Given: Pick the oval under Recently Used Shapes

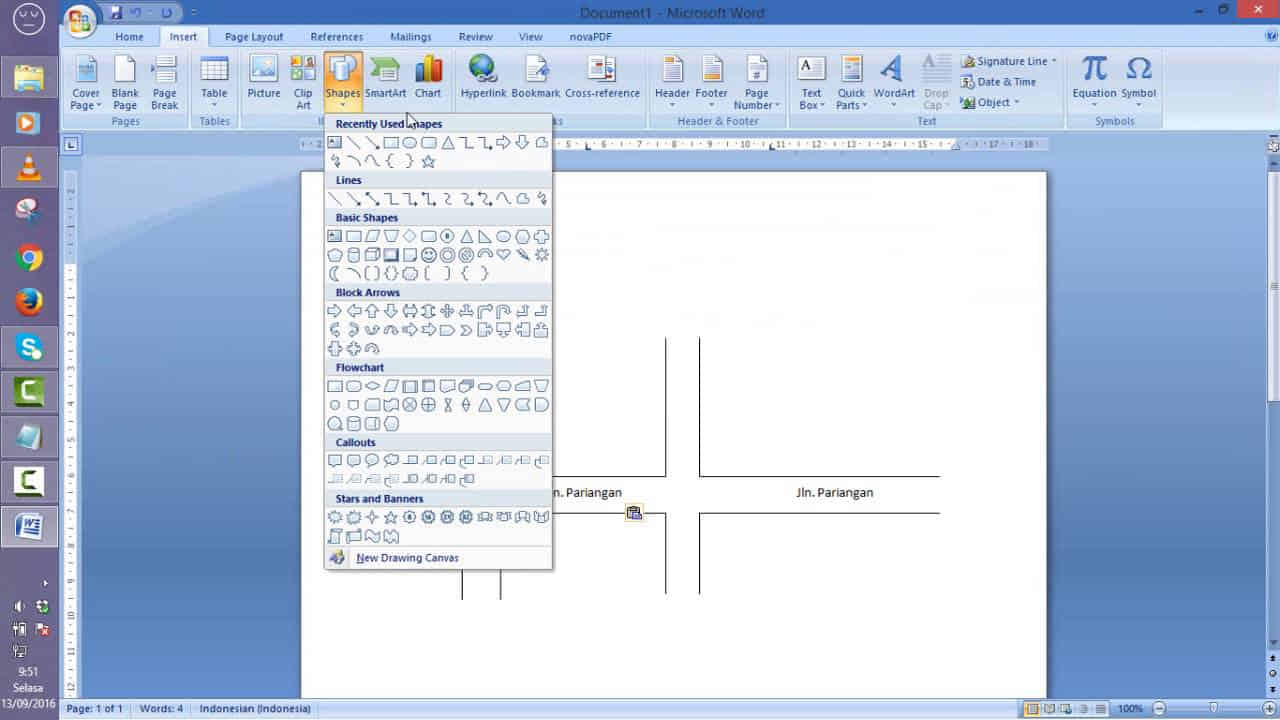Looking at the screenshot, I should click(x=410, y=143).
